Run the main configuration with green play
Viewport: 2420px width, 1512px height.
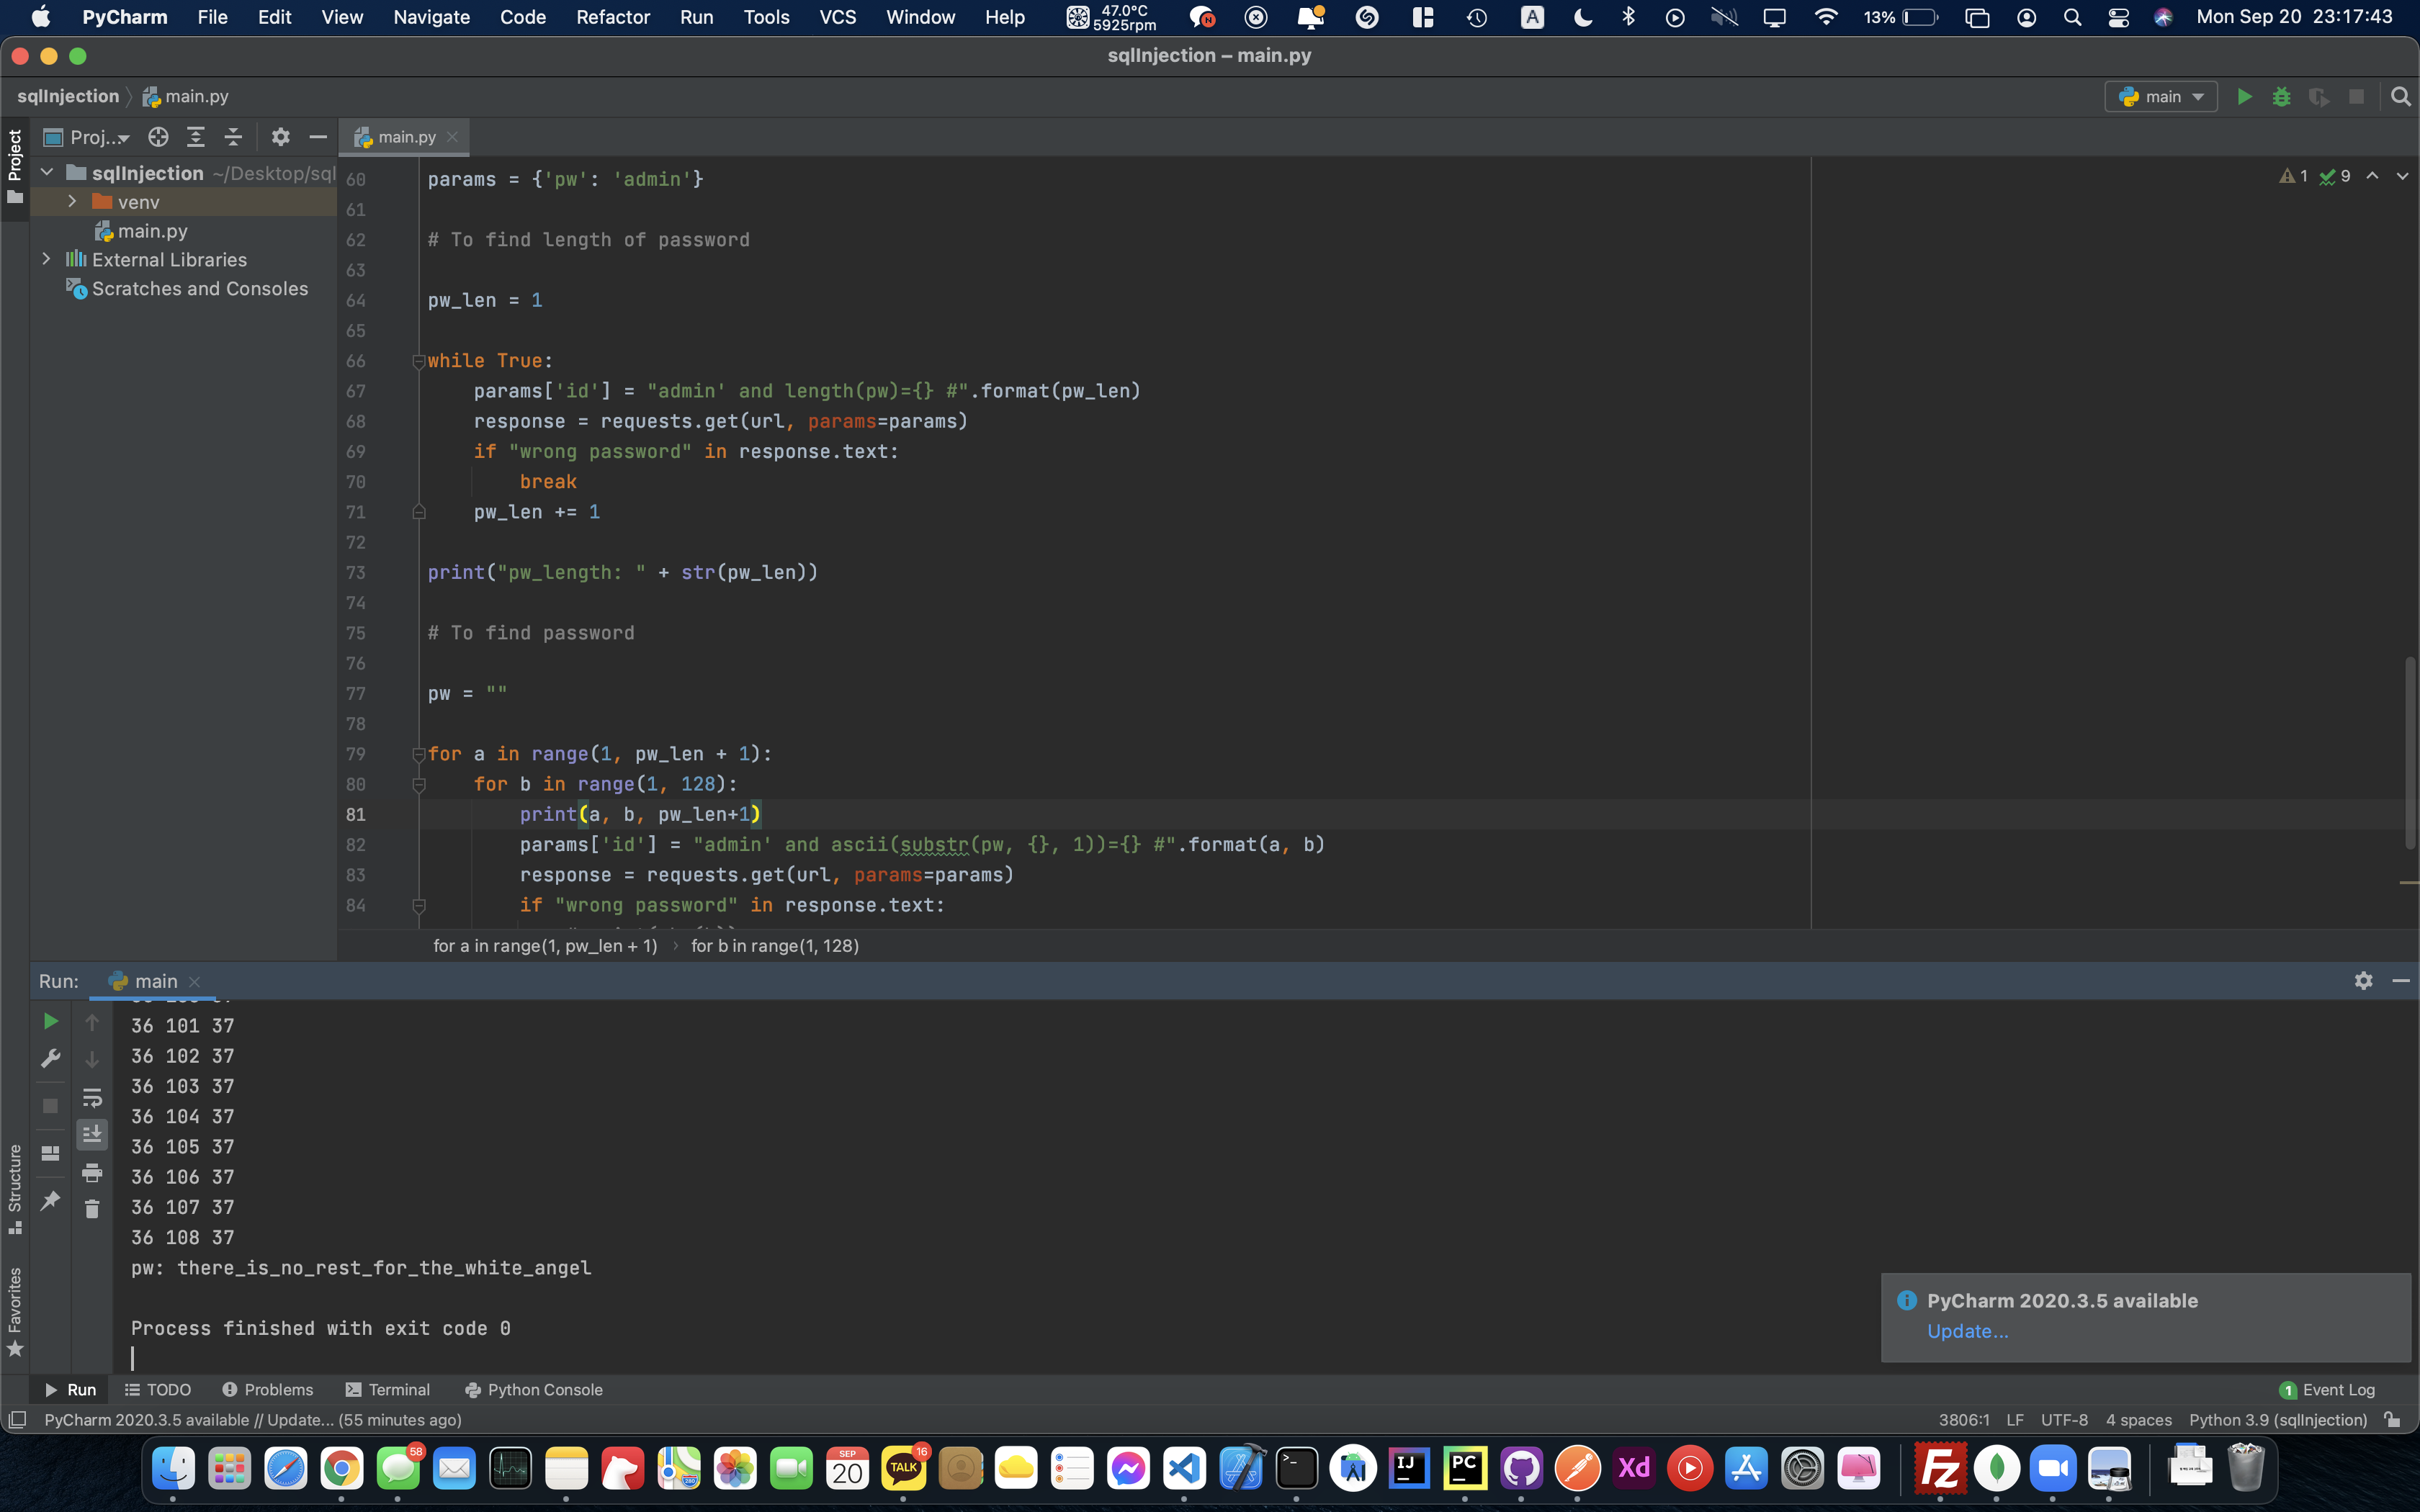tap(2244, 96)
